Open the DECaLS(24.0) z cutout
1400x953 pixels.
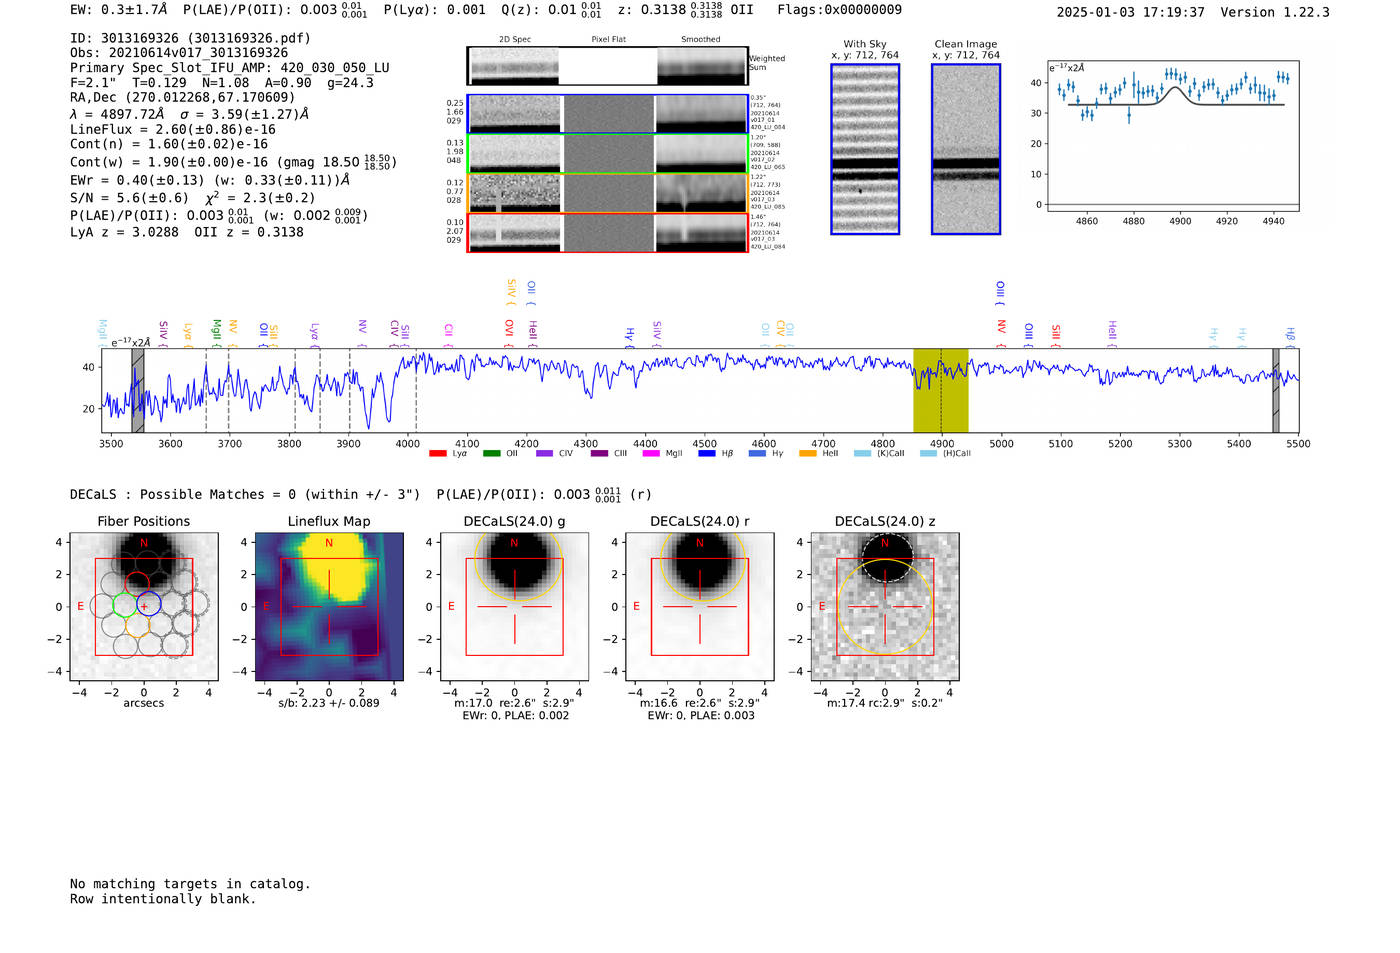(x=885, y=607)
